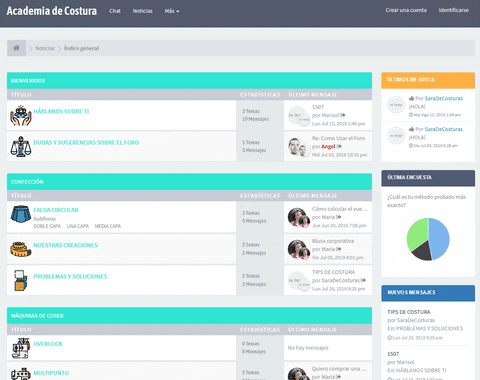
Task: Click Crear una cuenta link
Action: coord(406,10)
